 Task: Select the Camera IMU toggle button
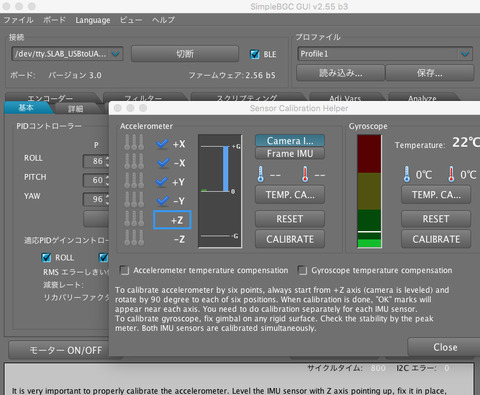coord(290,141)
